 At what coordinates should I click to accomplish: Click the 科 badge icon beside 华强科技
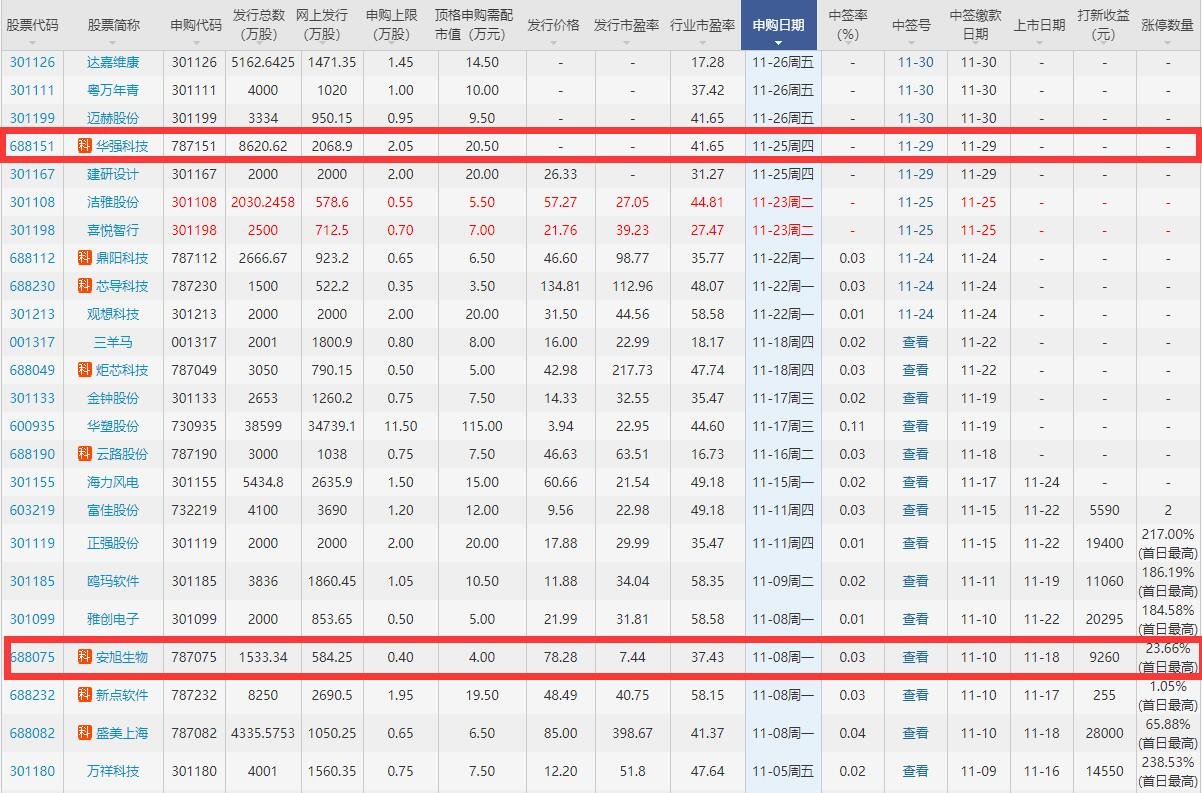[x=85, y=146]
